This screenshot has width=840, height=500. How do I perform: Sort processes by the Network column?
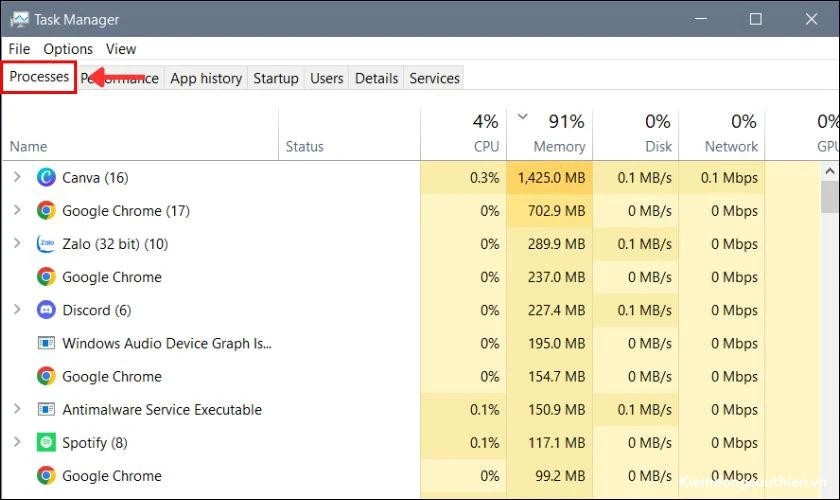(722, 135)
